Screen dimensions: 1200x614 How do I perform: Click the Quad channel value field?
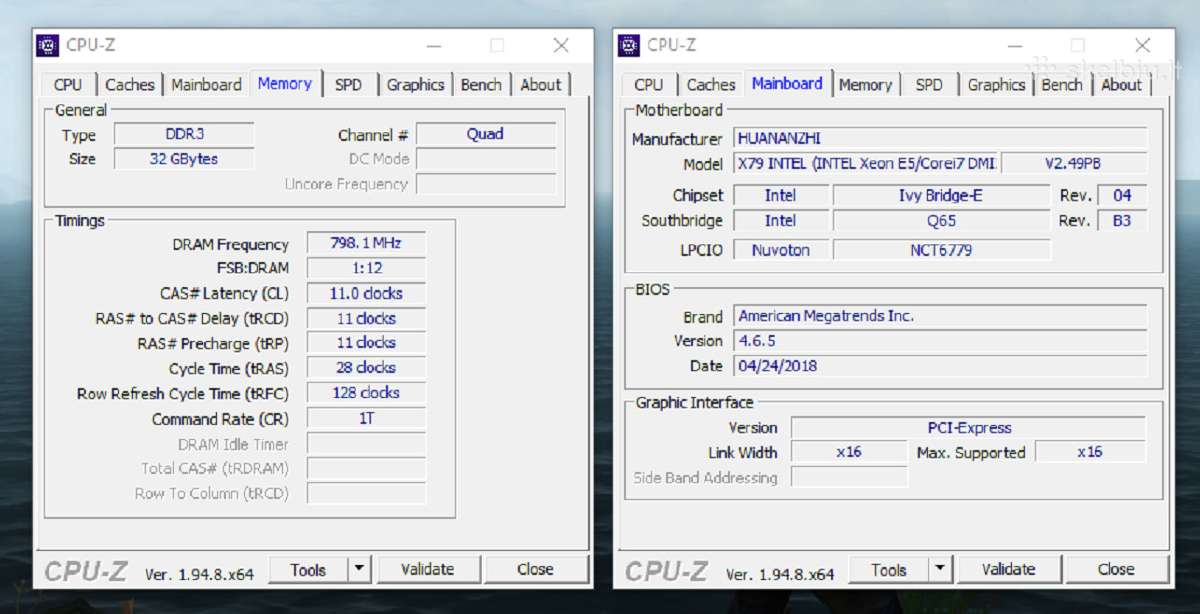[x=486, y=134]
